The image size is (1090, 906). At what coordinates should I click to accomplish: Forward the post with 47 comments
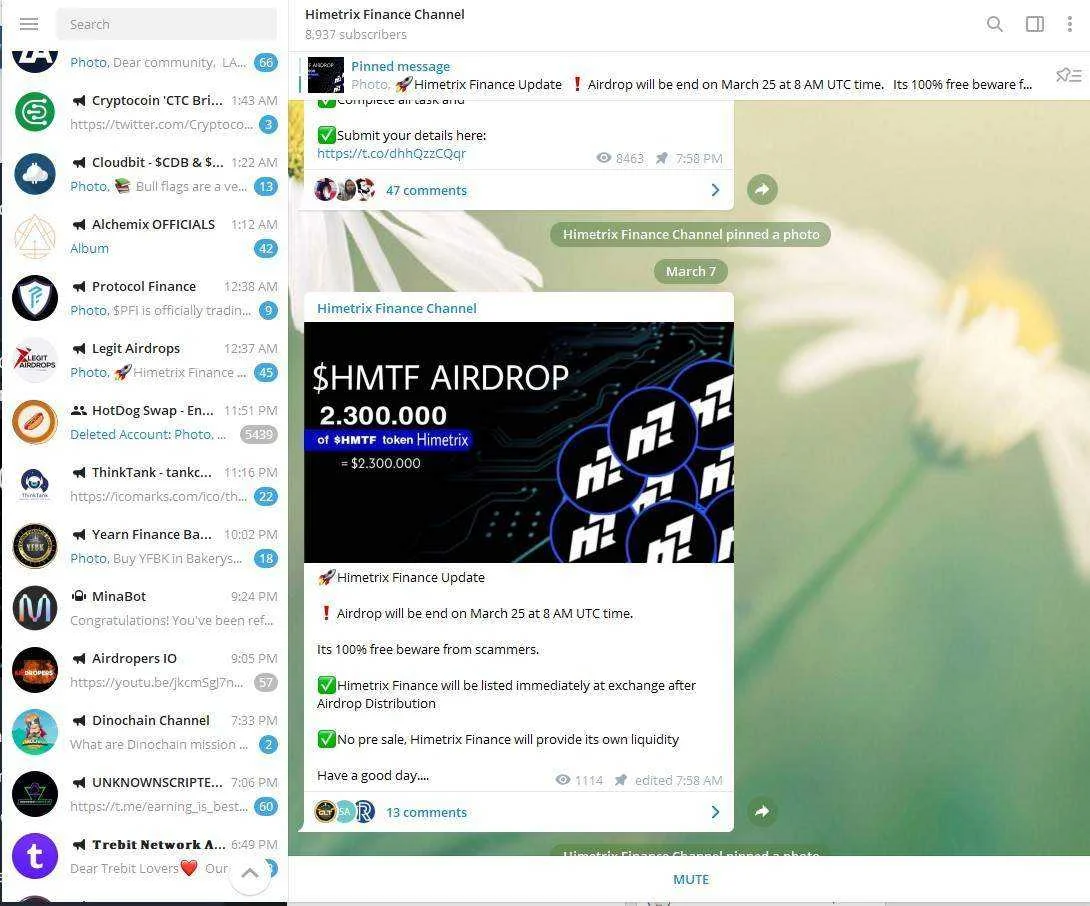point(763,189)
